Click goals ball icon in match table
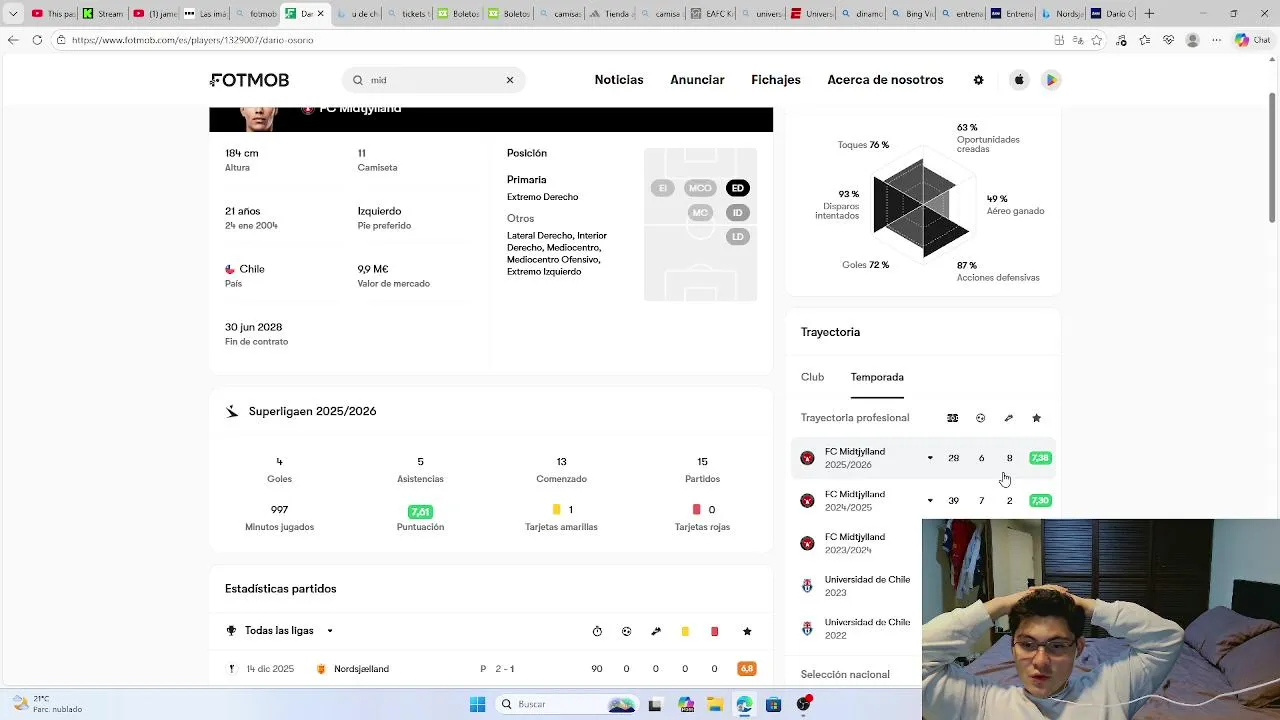Image resolution: width=1280 pixels, height=720 pixels. tap(627, 631)
